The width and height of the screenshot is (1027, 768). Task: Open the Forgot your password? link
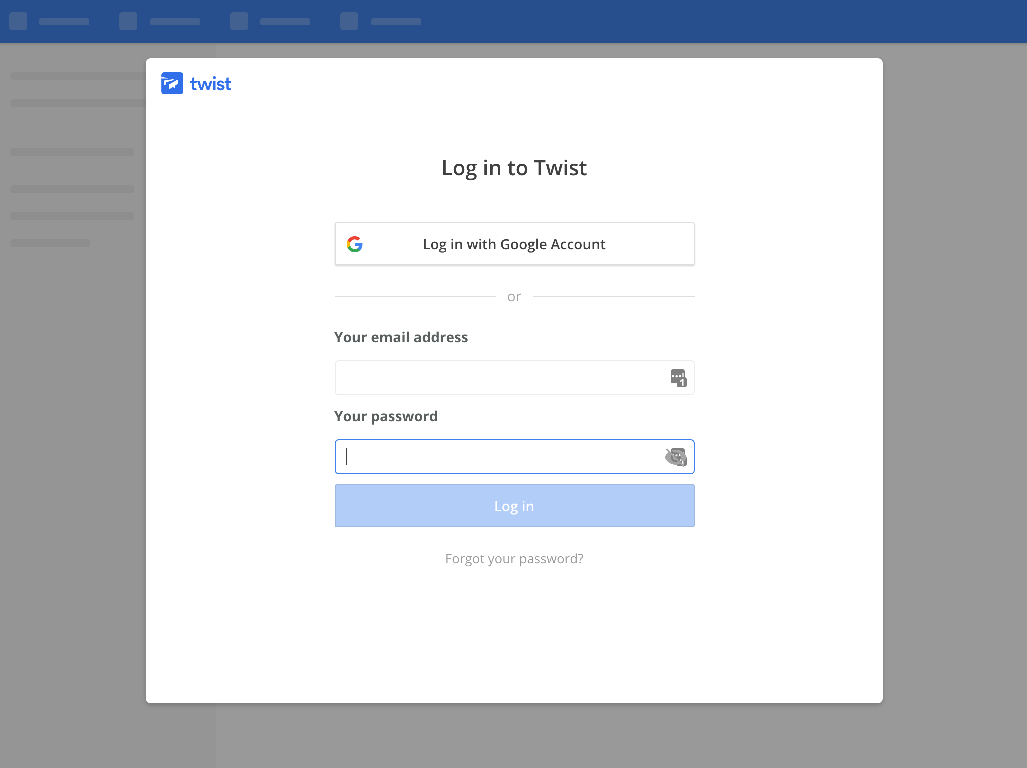pos(514,558)
